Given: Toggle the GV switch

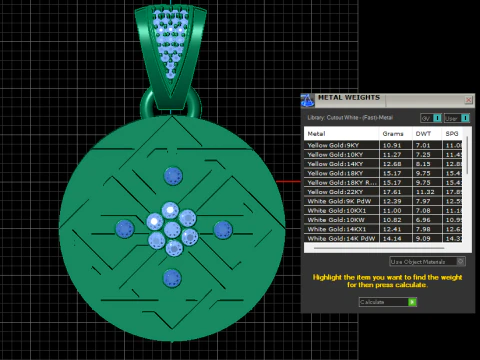Looking at the screenshot, I should pyautogui.click(x=431, y=118).
